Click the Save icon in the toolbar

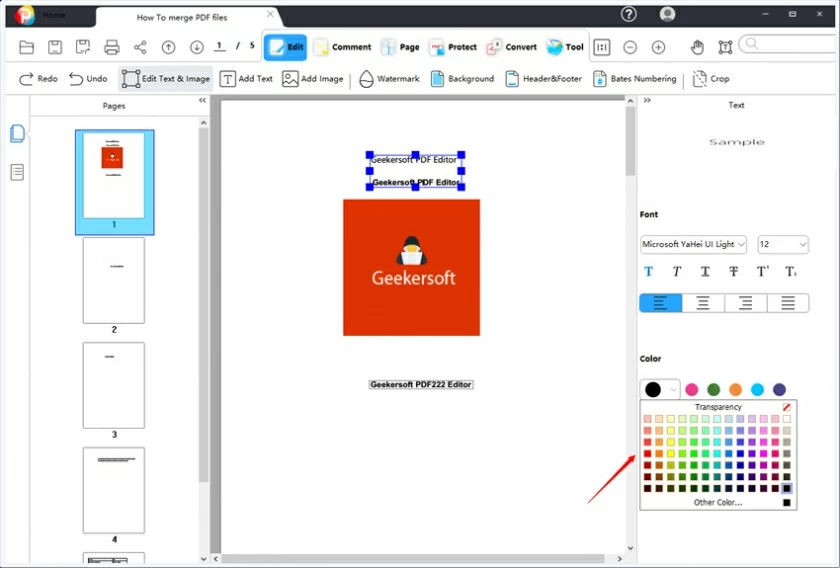pyautogui.click(x=55, y=47)
